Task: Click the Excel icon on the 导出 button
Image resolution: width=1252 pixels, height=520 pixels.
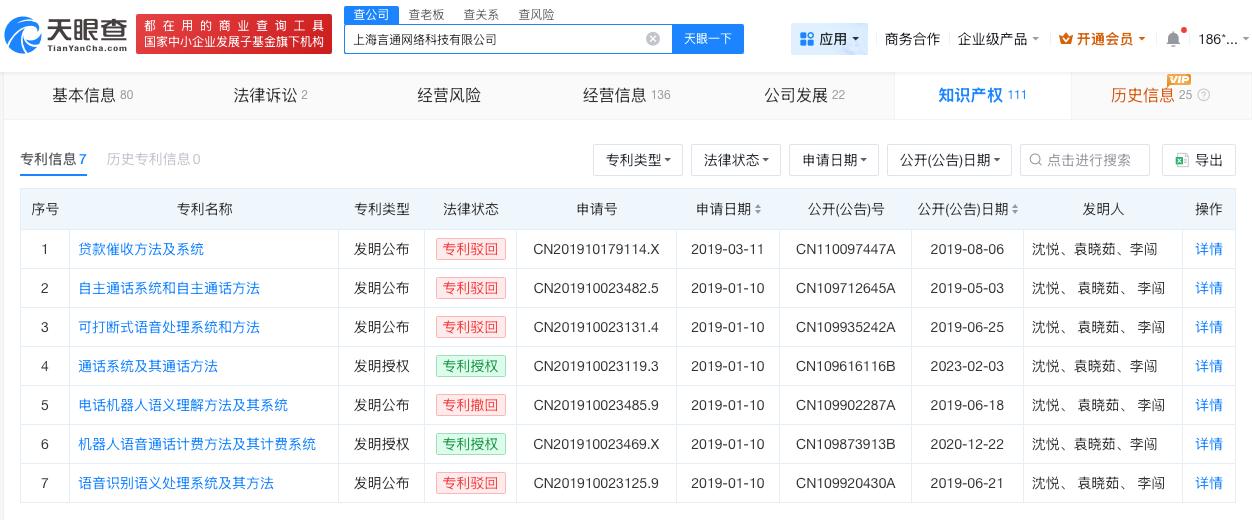Action: 1181,160
